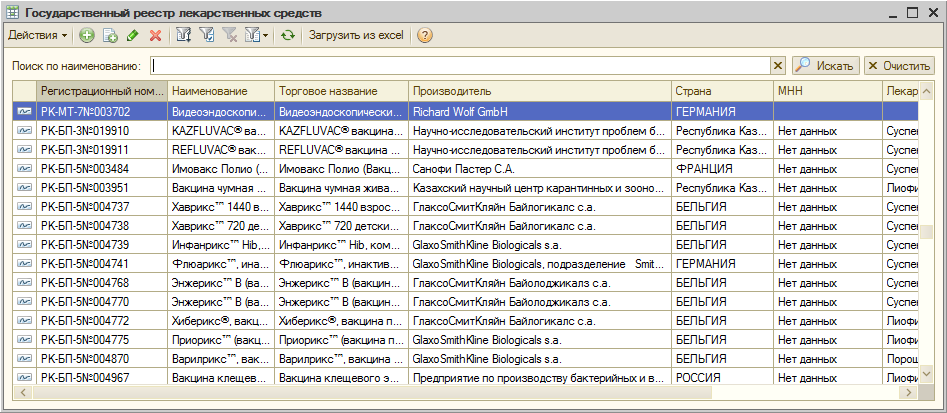Click the red Delete mark icon
Screen dimensions: 947x413
155,35
